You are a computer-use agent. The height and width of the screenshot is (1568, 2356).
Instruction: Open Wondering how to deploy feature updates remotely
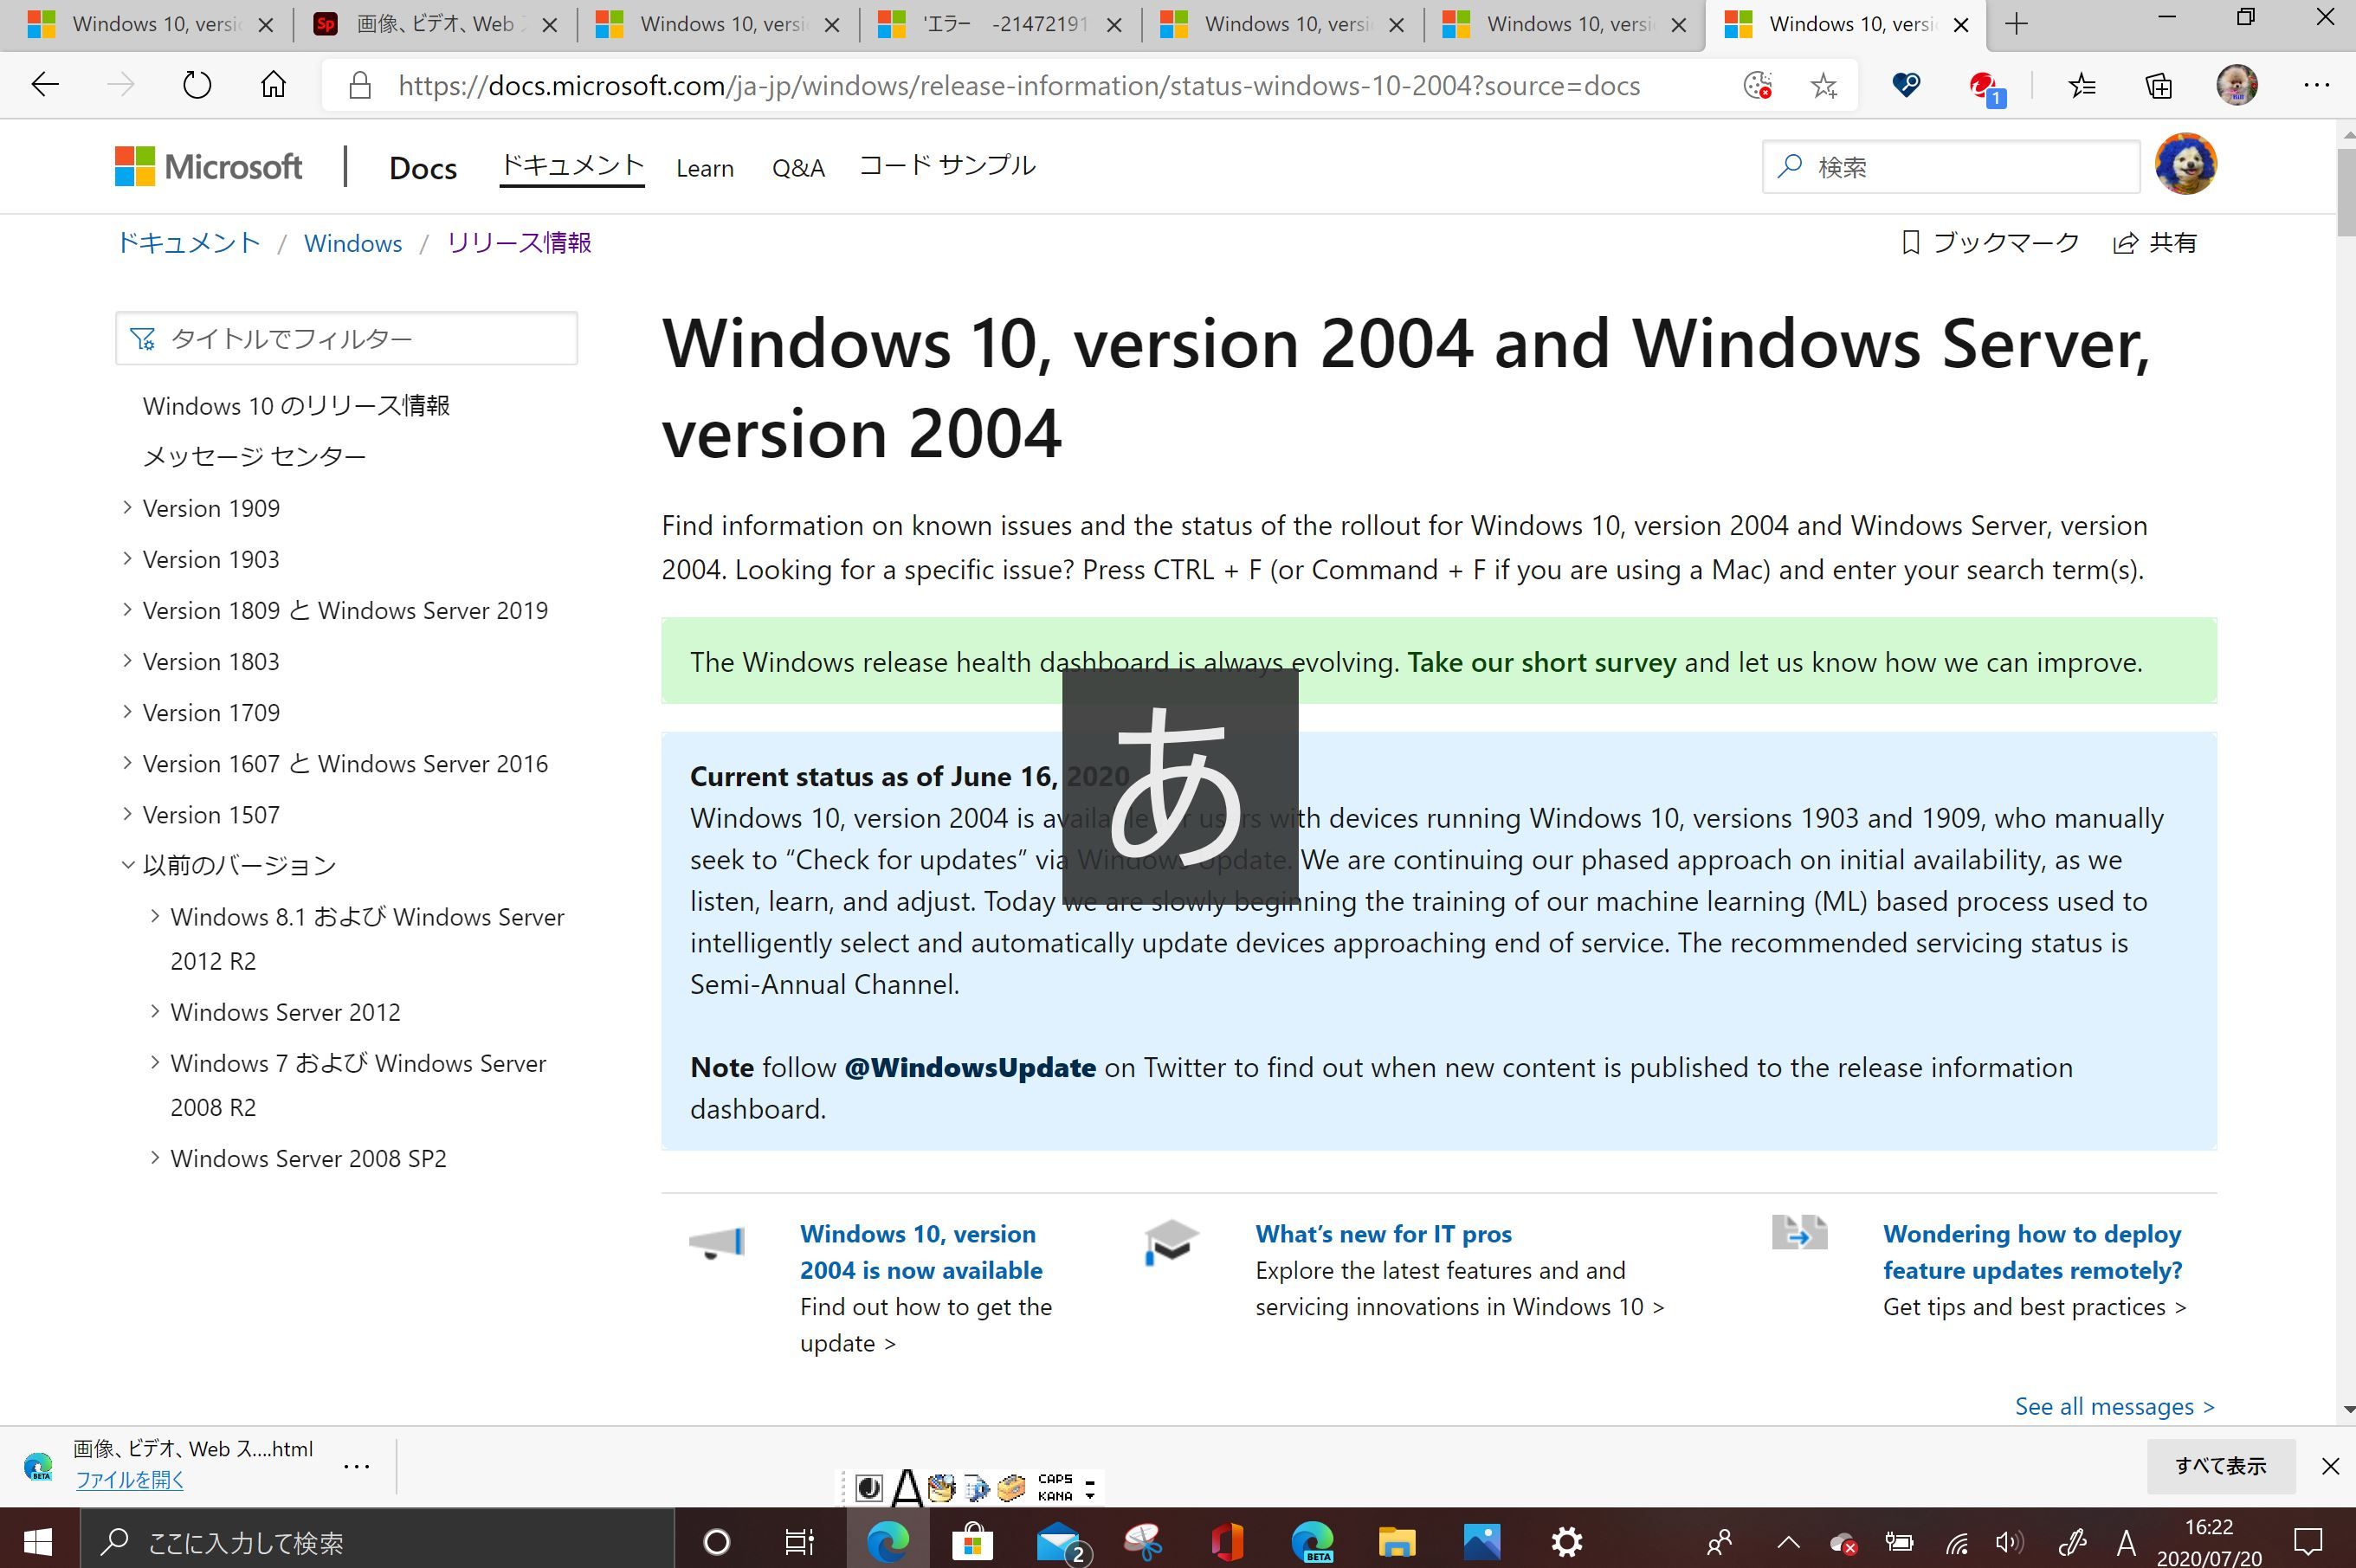(2032, 1252)
